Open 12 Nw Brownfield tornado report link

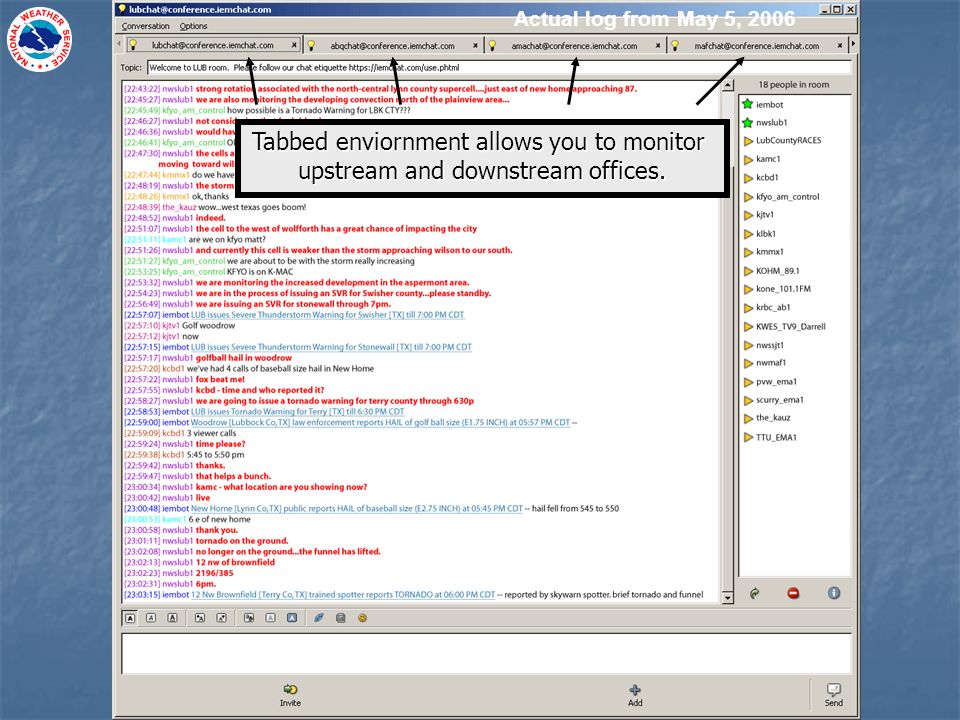pos(343,594)
